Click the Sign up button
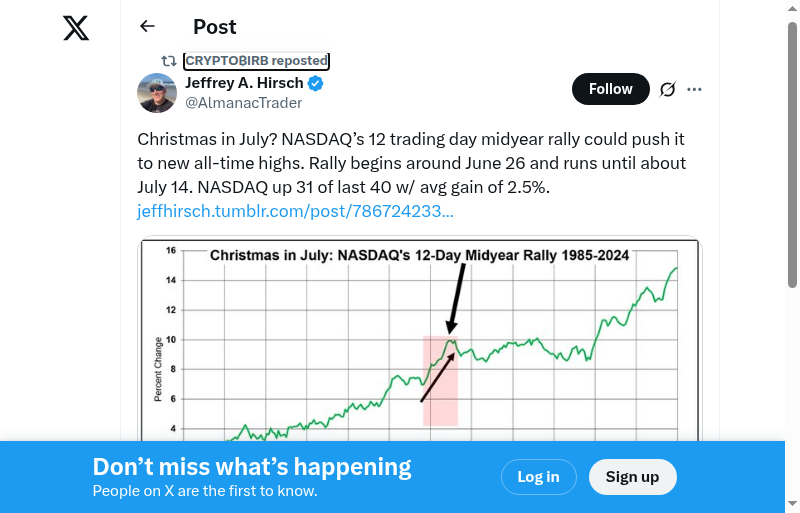 pyautogui.click(x=632, y=477)
